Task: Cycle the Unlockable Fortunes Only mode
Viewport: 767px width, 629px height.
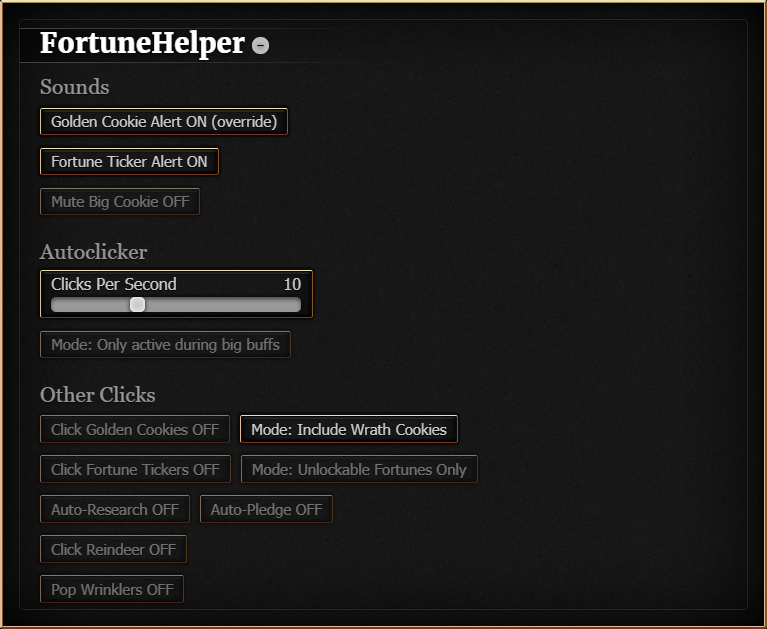Action: (x=359, y=469)
